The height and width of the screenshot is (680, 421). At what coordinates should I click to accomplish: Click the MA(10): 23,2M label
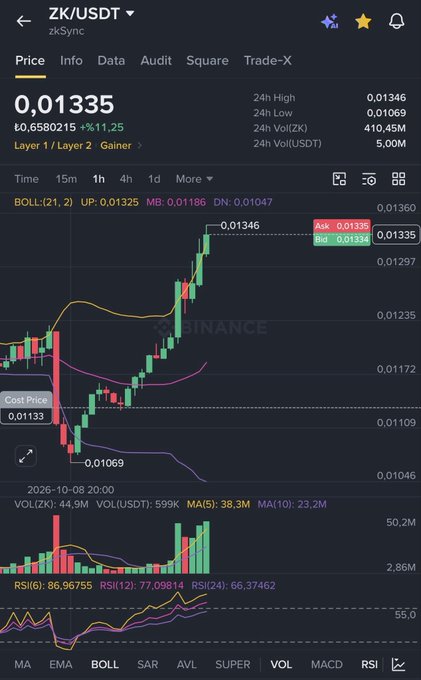click(x=292, y=504)
